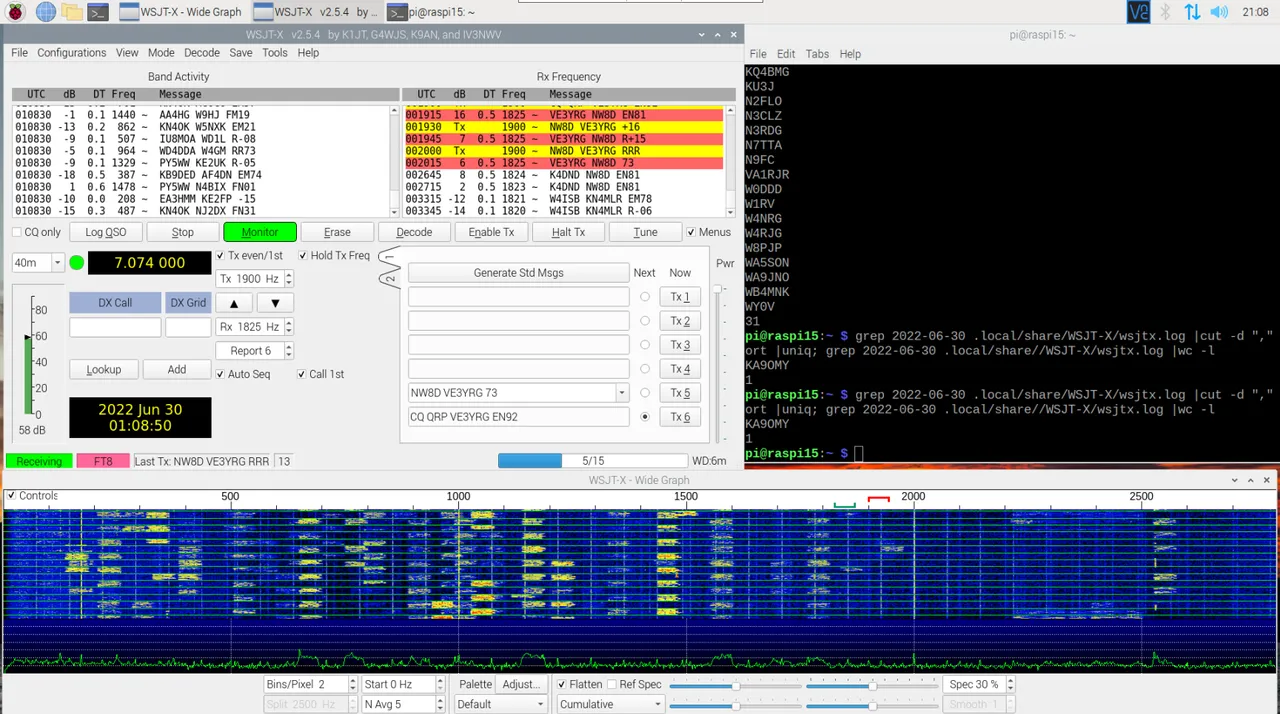Uncheck Tx even/1st
This screenshot has height=714, width=1280.
point(220,256)
